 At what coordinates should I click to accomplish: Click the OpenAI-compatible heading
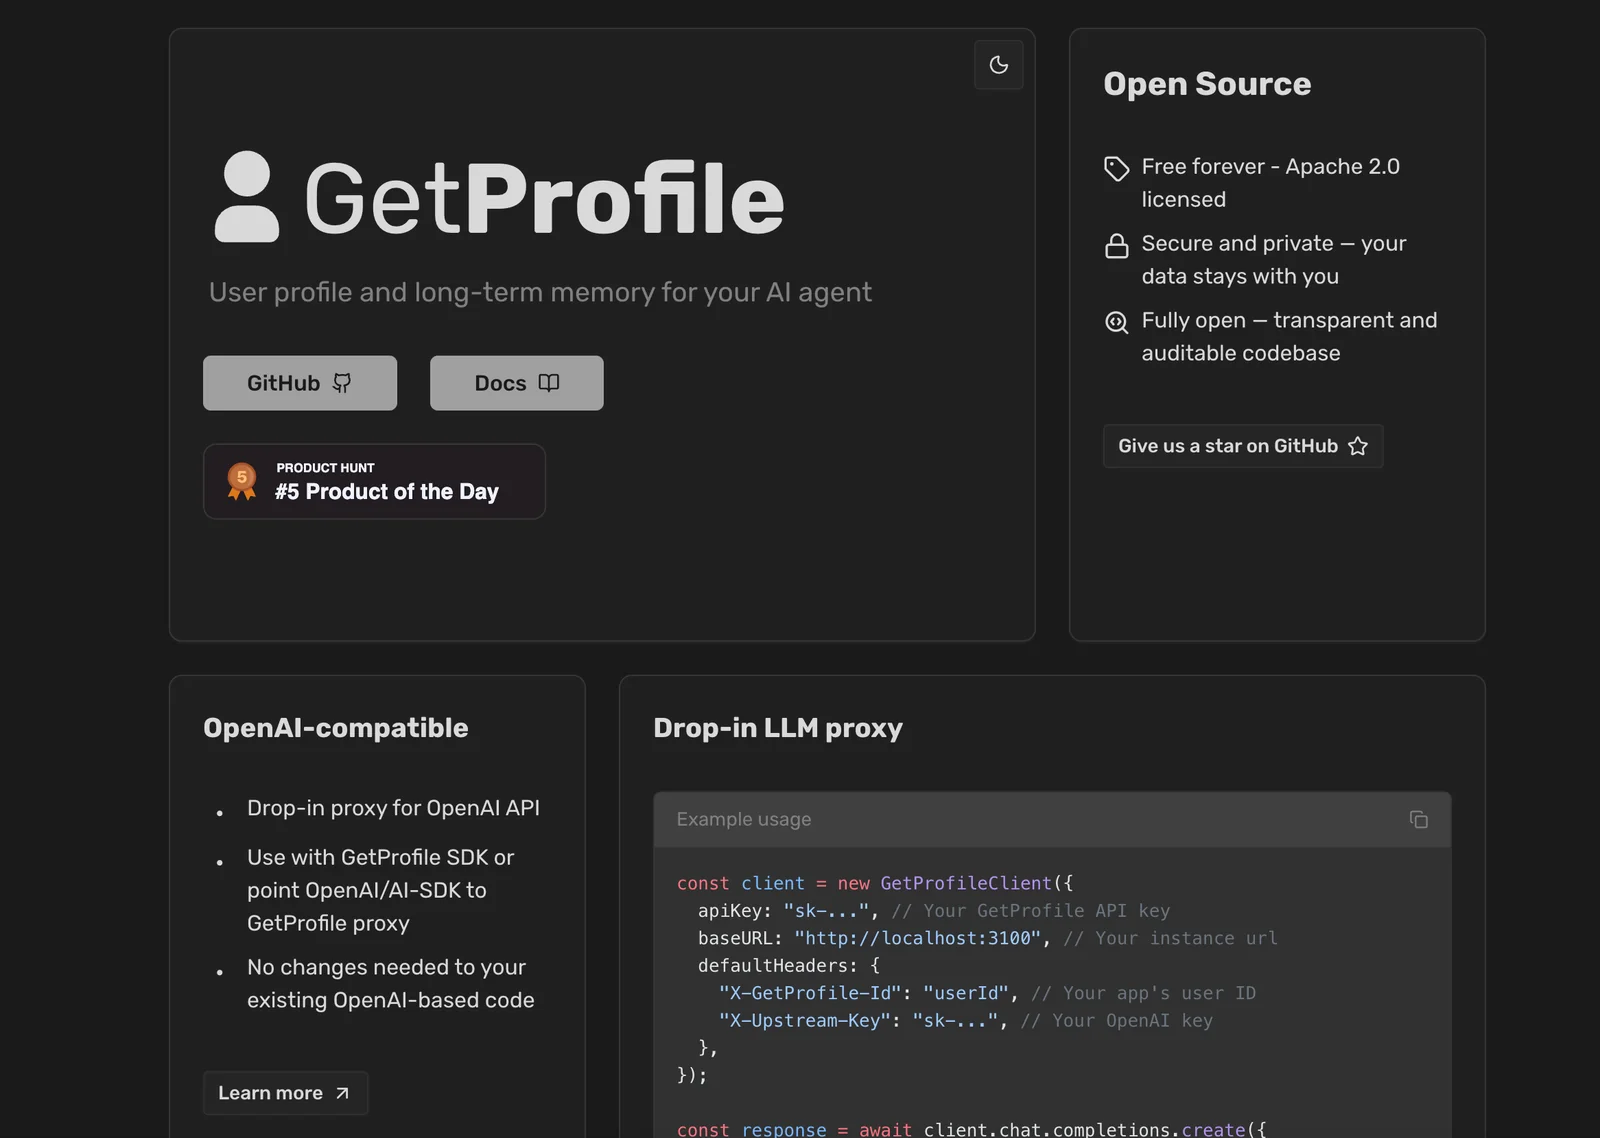click(335, 728)
